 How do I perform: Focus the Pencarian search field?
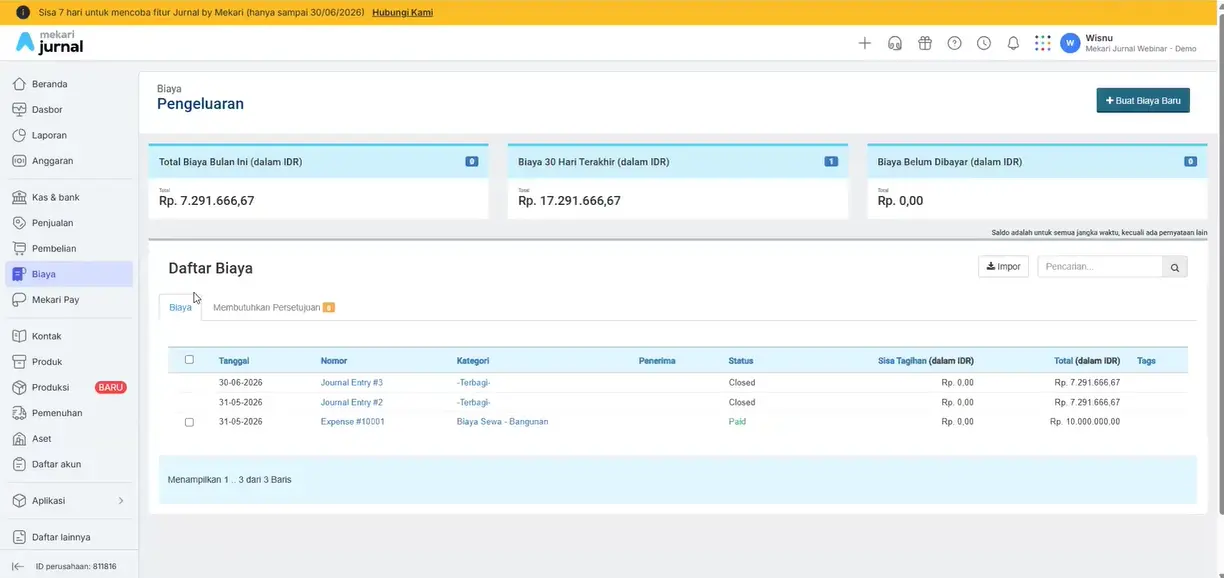[x=1100, y=267]
